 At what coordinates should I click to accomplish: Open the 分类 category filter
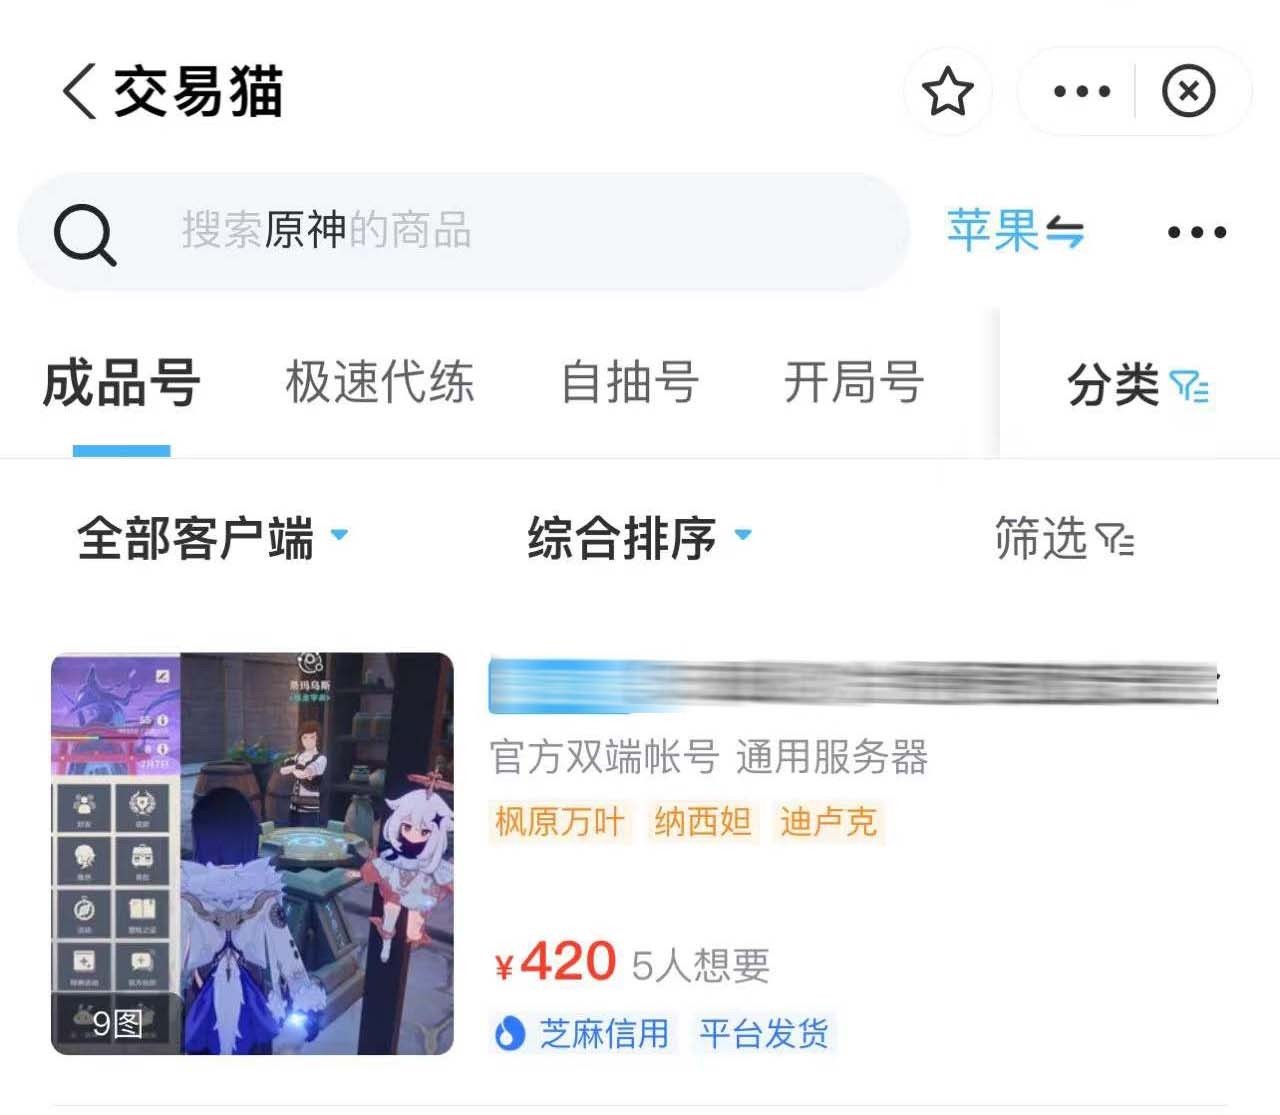(1138, 385)
